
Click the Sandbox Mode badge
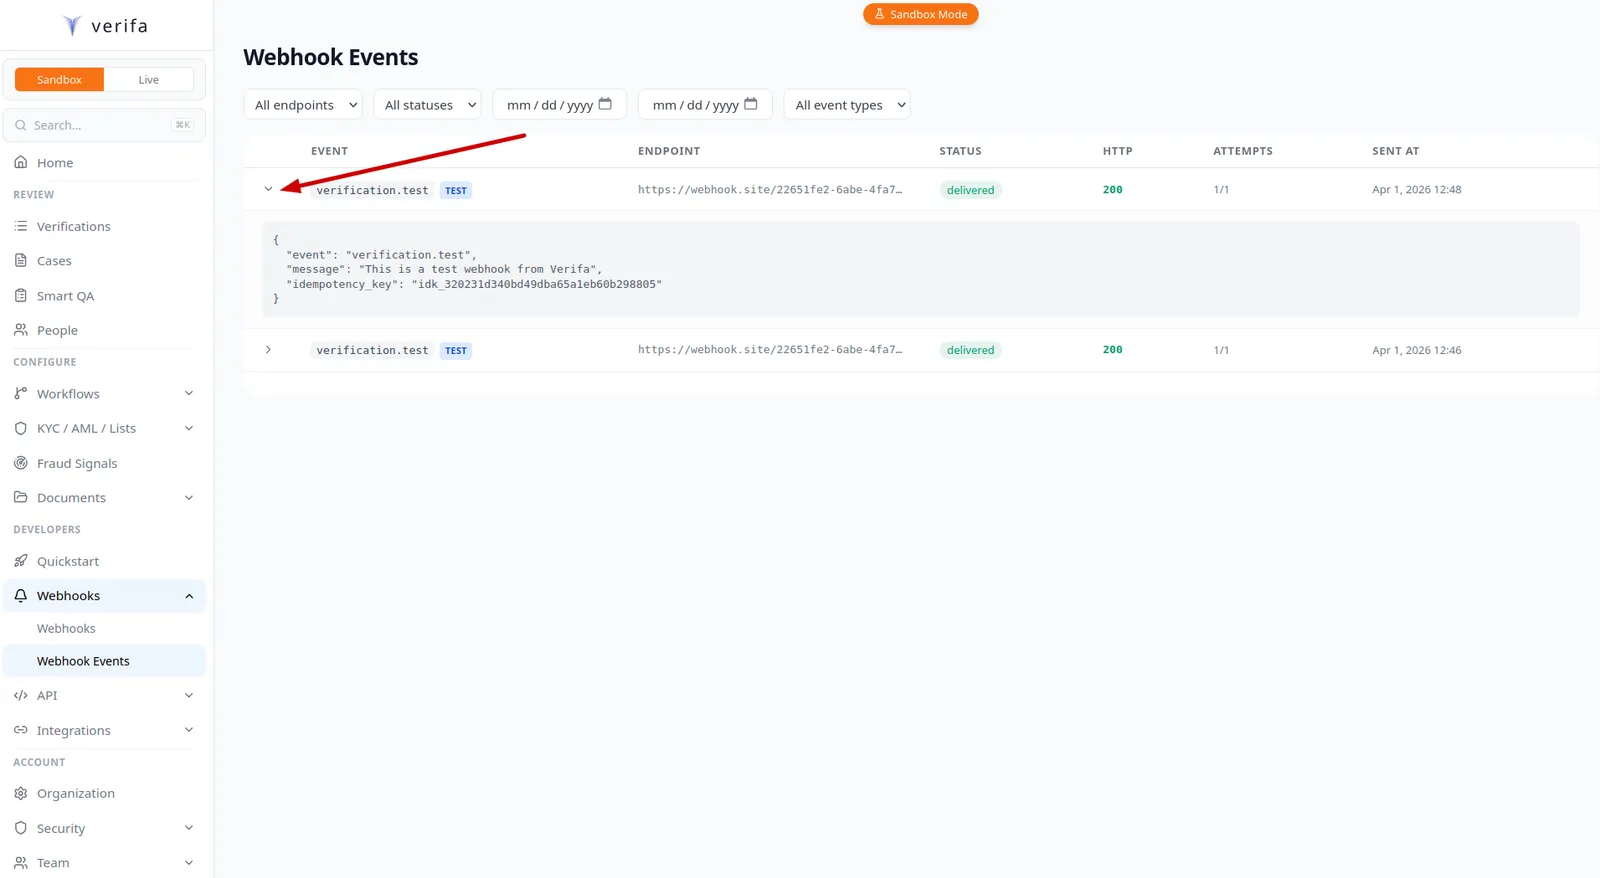tap(920, 14)
